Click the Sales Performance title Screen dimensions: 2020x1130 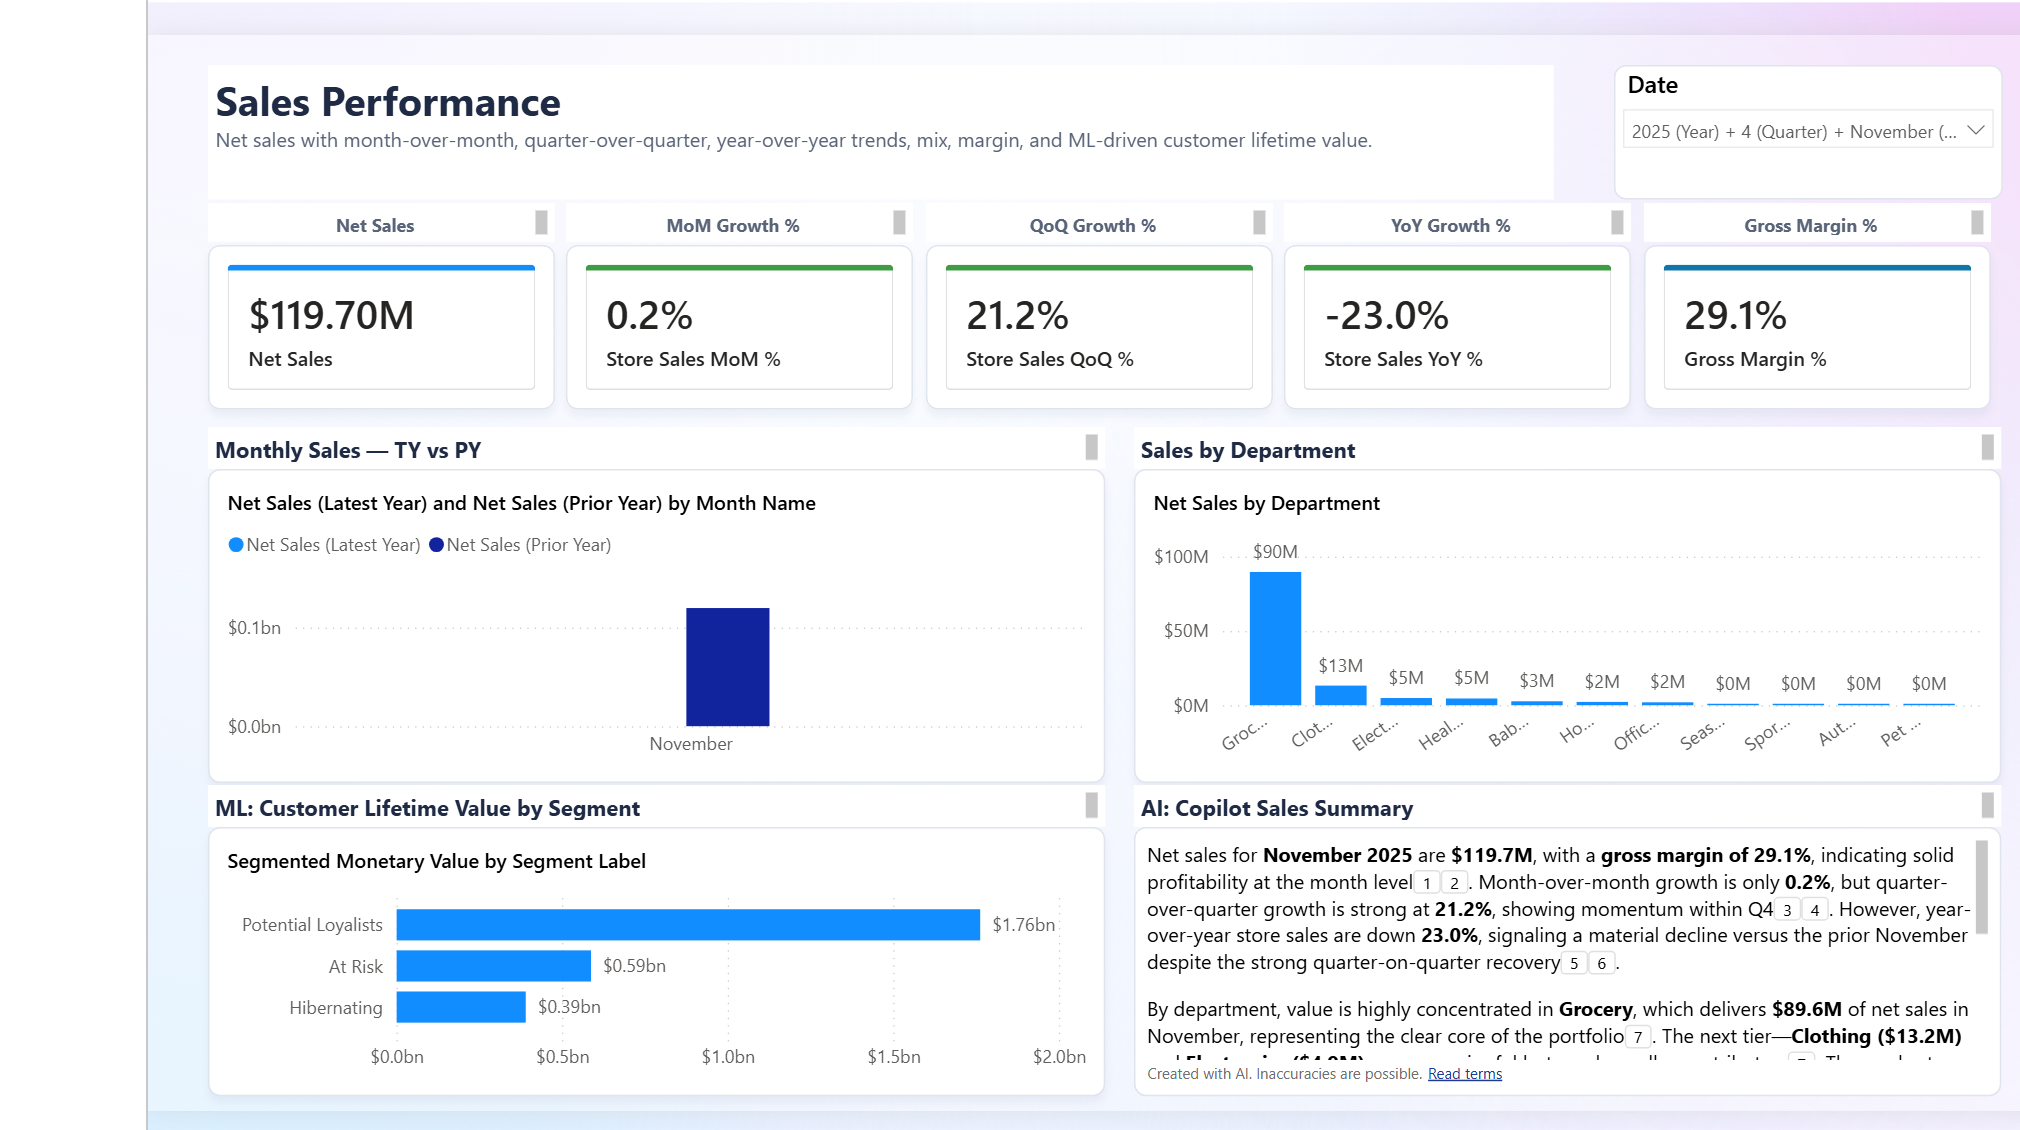pyautogui.click(x=388, y=102)
